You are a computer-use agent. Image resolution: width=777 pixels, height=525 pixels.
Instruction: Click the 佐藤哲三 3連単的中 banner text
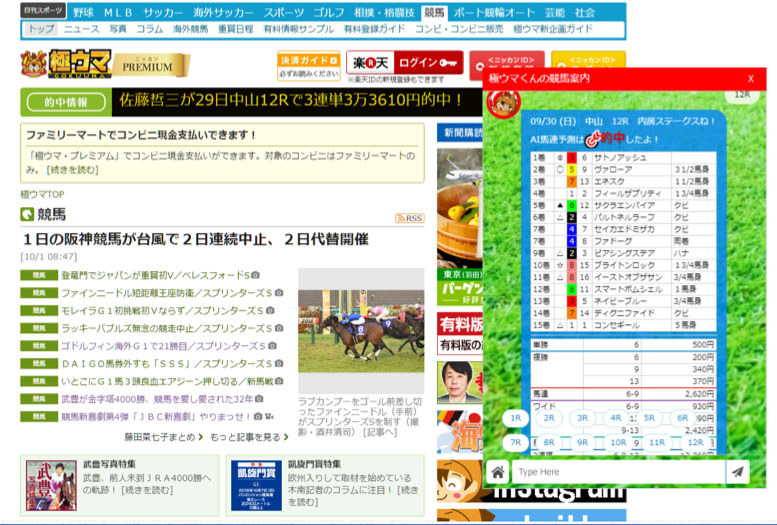(x=291, y=101)
